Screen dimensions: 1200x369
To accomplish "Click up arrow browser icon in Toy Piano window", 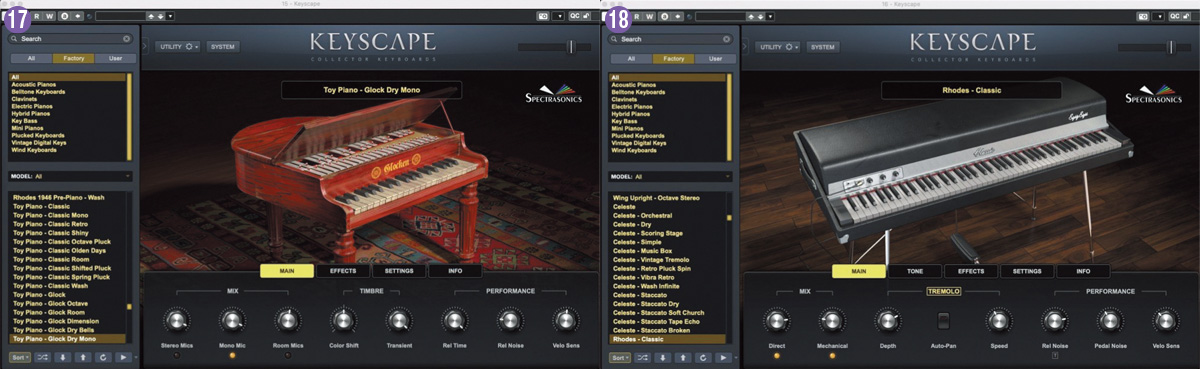I will coord(84,356).
